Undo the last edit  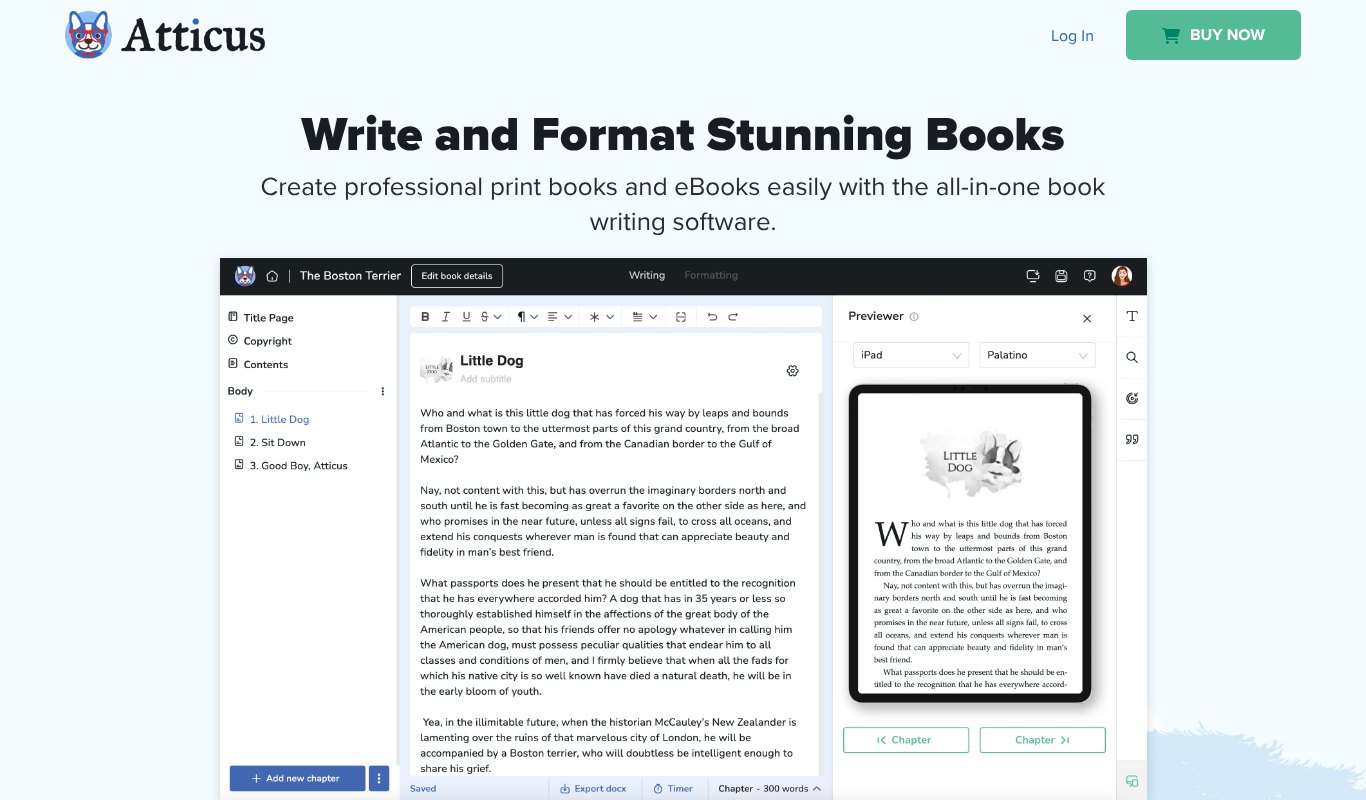[x=712, y=317]
